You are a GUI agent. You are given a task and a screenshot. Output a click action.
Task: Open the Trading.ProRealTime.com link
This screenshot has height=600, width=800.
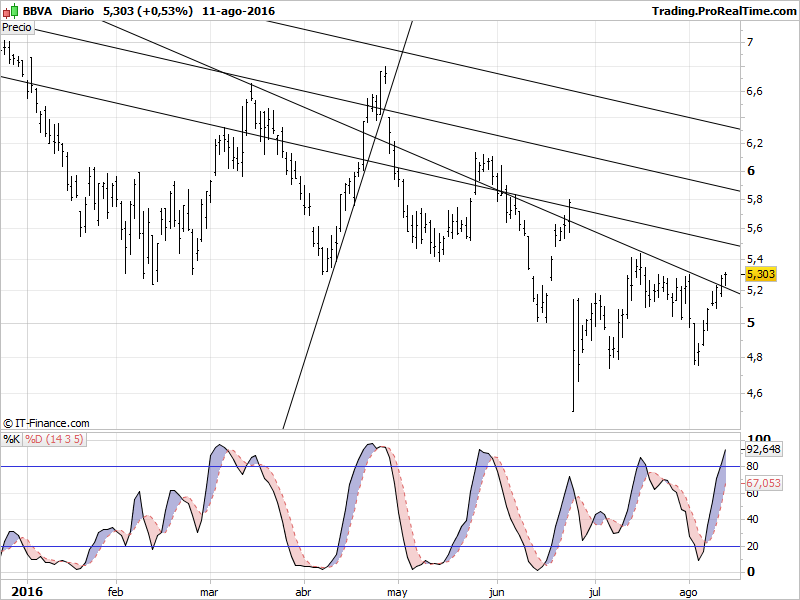pos(723,11)
